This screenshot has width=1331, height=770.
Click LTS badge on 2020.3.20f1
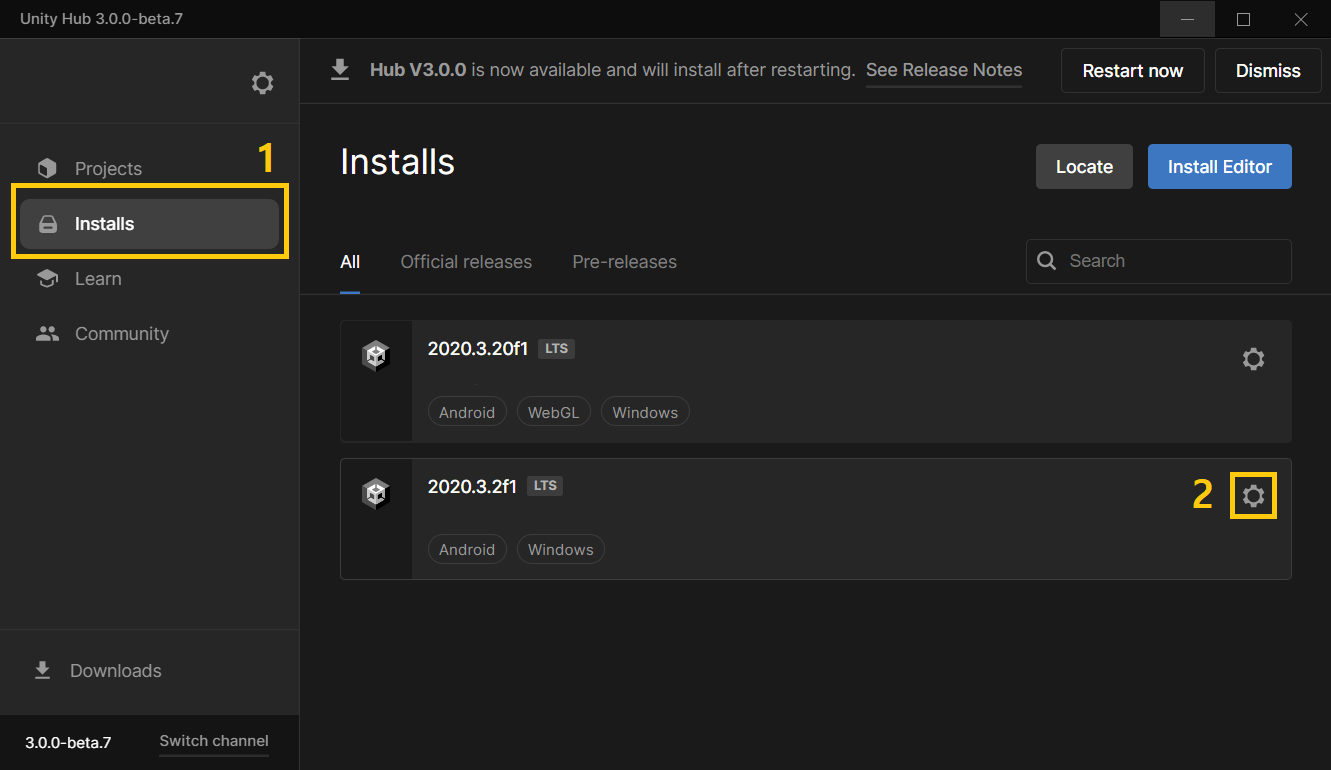[557, 349]
